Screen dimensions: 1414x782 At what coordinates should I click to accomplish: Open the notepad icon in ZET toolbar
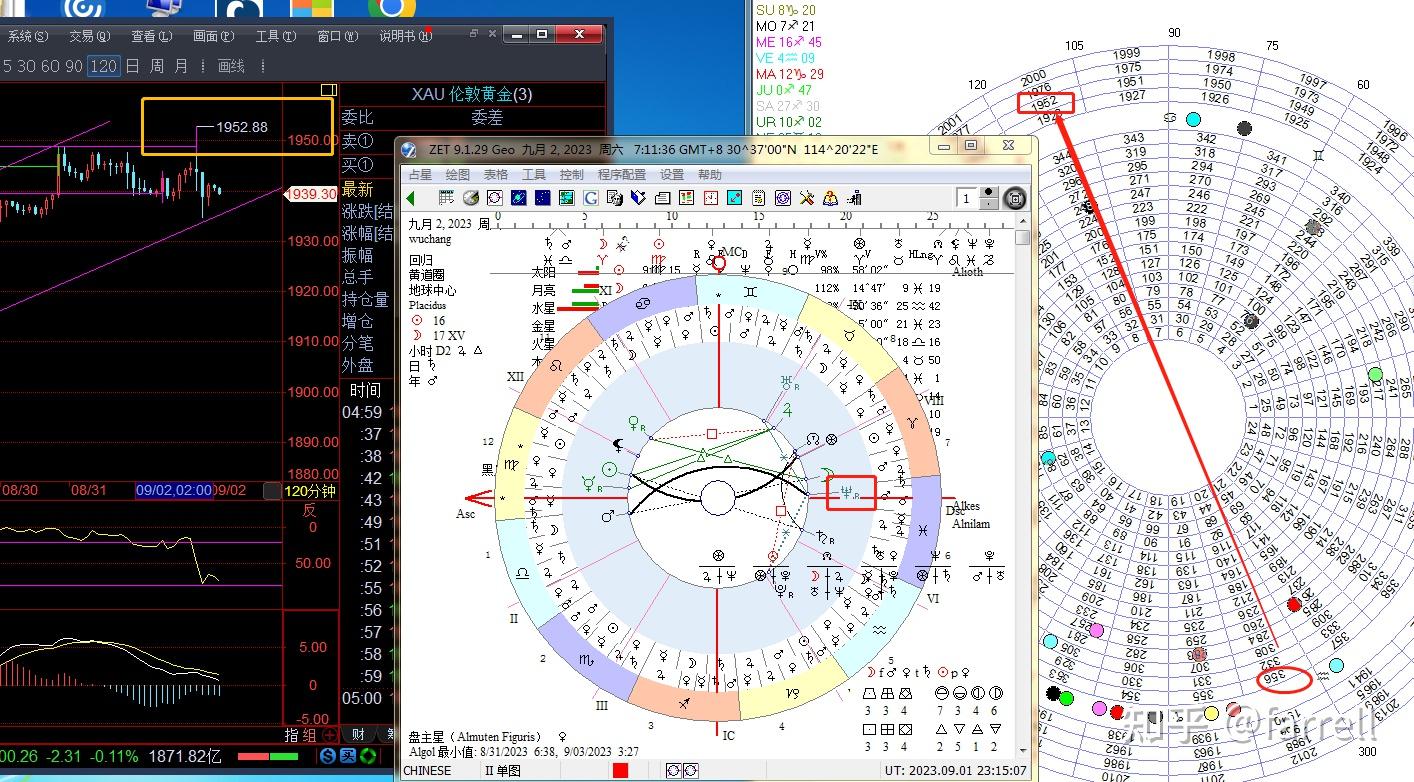(x=759, y=198)
